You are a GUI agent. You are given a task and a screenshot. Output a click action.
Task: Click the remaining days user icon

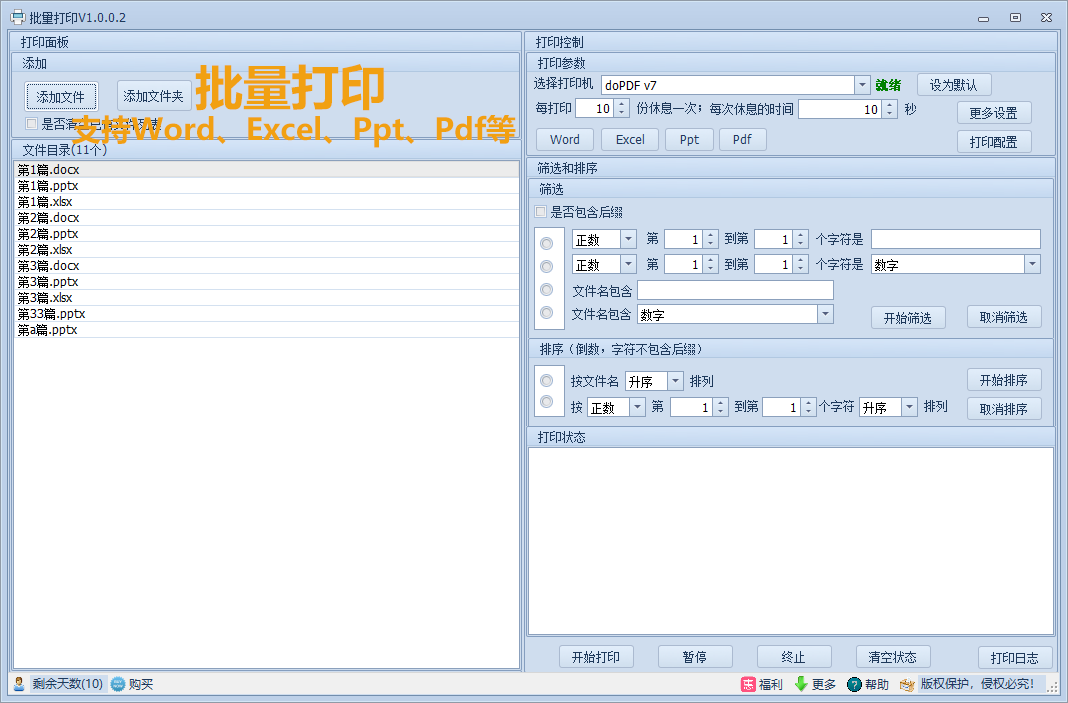[x=20, y=683]
